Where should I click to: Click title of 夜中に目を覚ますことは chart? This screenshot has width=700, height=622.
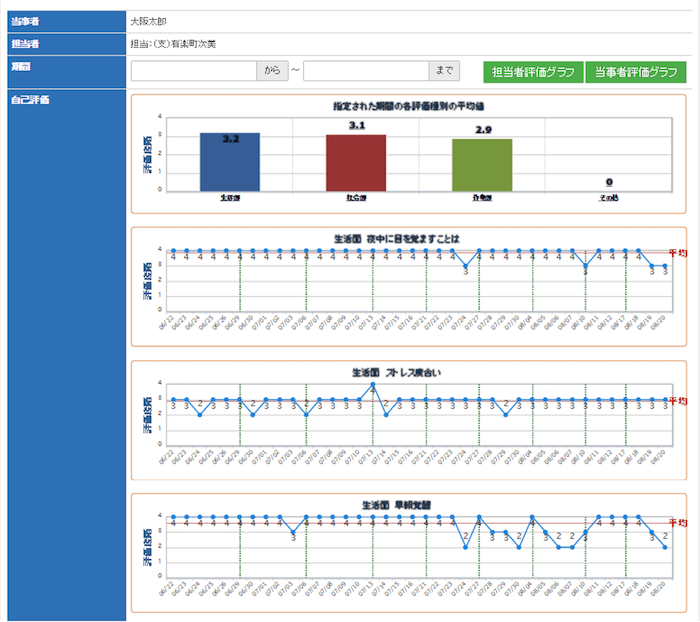coord(397,238)
